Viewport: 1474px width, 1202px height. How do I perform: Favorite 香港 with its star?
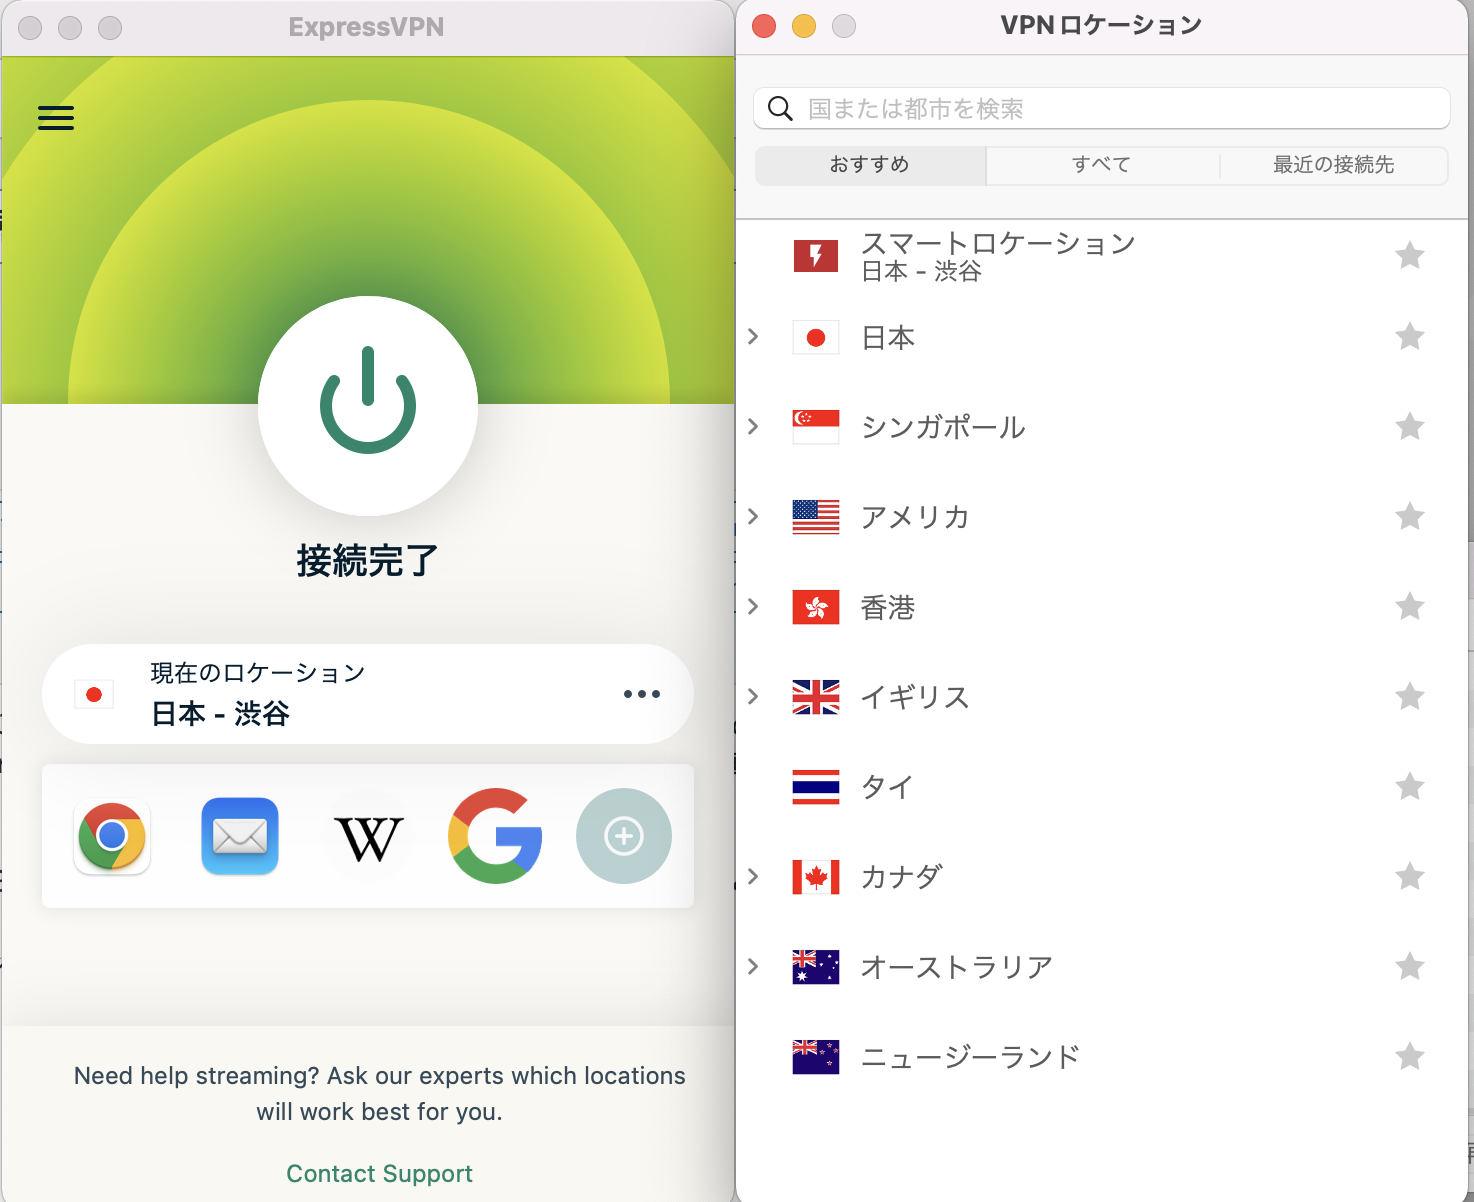(1410, 607)
